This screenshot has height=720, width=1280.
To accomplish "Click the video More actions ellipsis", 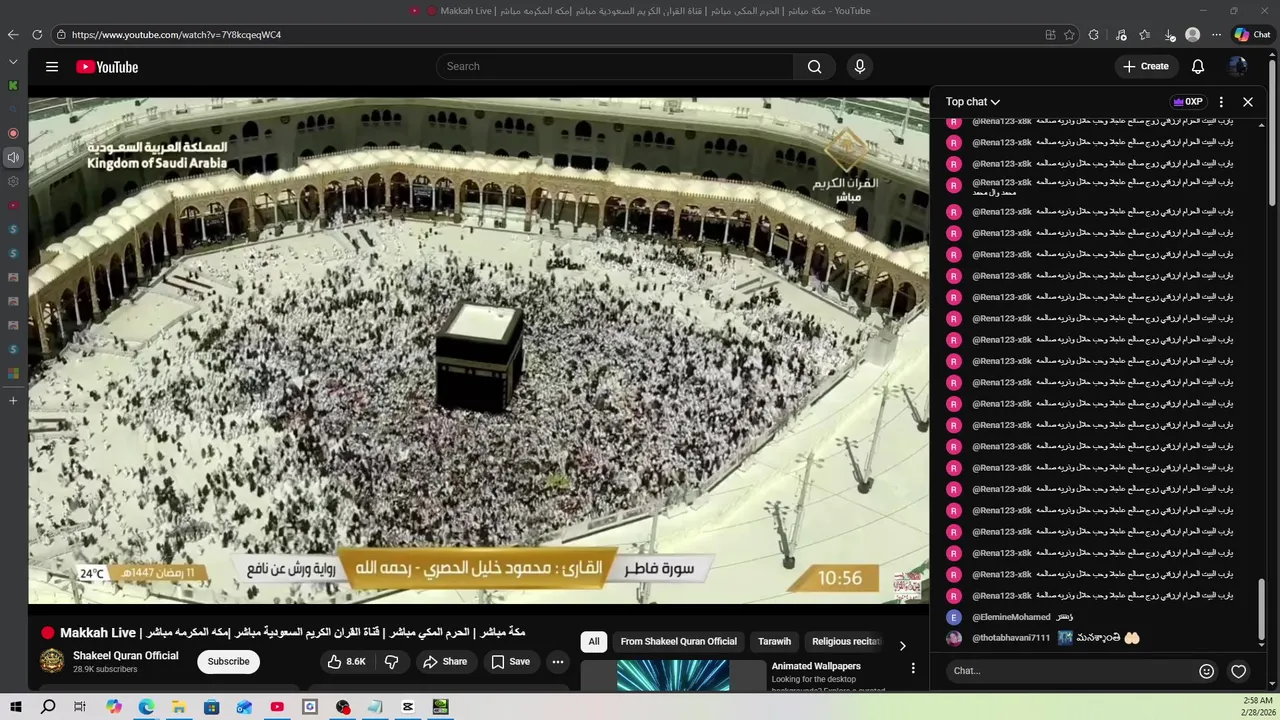I will [x=558, y=661].
